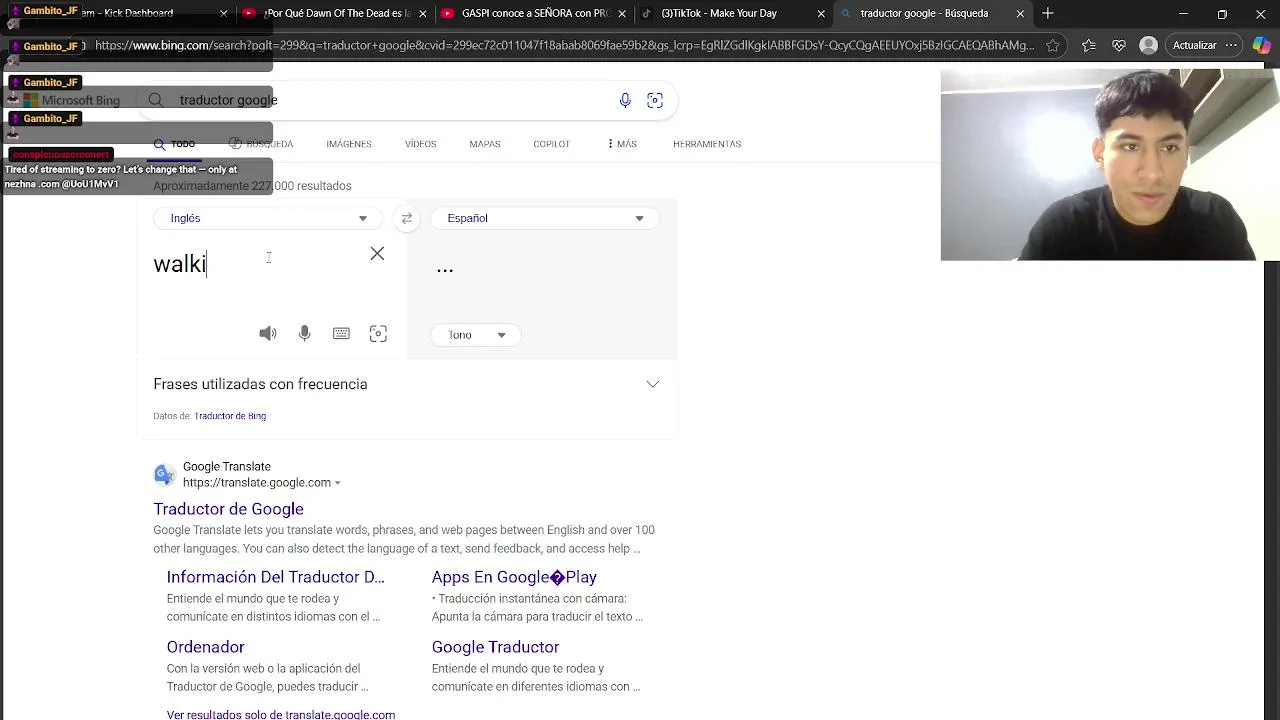The image size is (1280, 720).
Task: Open the Traductor de Bing data source link
Action: point(230,416)
